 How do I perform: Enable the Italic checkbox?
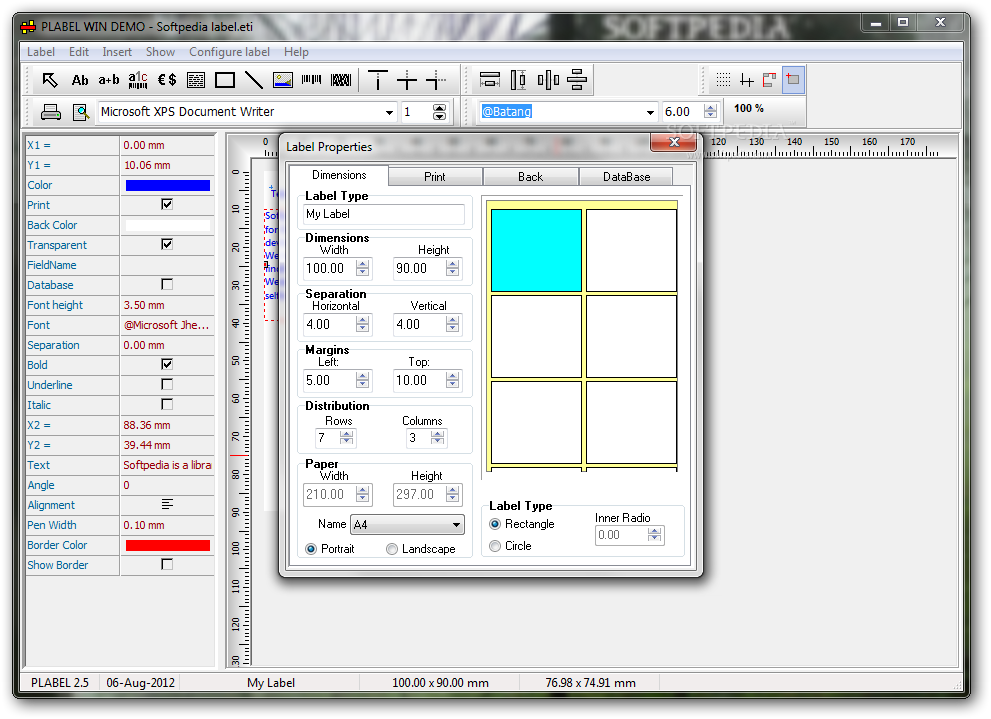coord(167,404)
